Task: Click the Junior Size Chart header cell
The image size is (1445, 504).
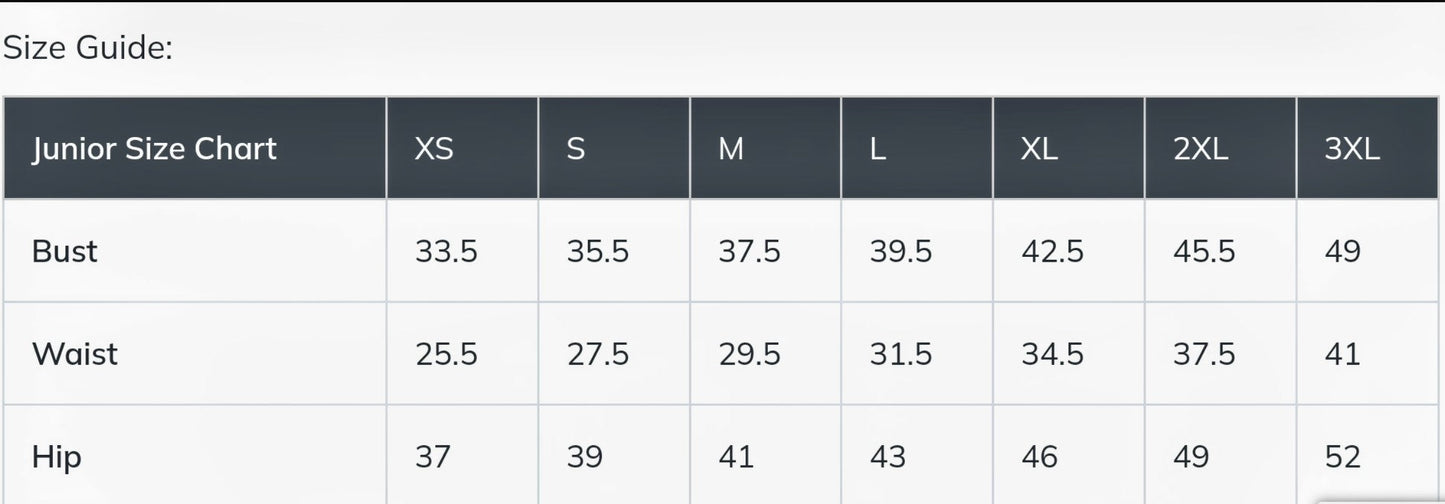Action: pyautogui.click(x=154, y=149)
